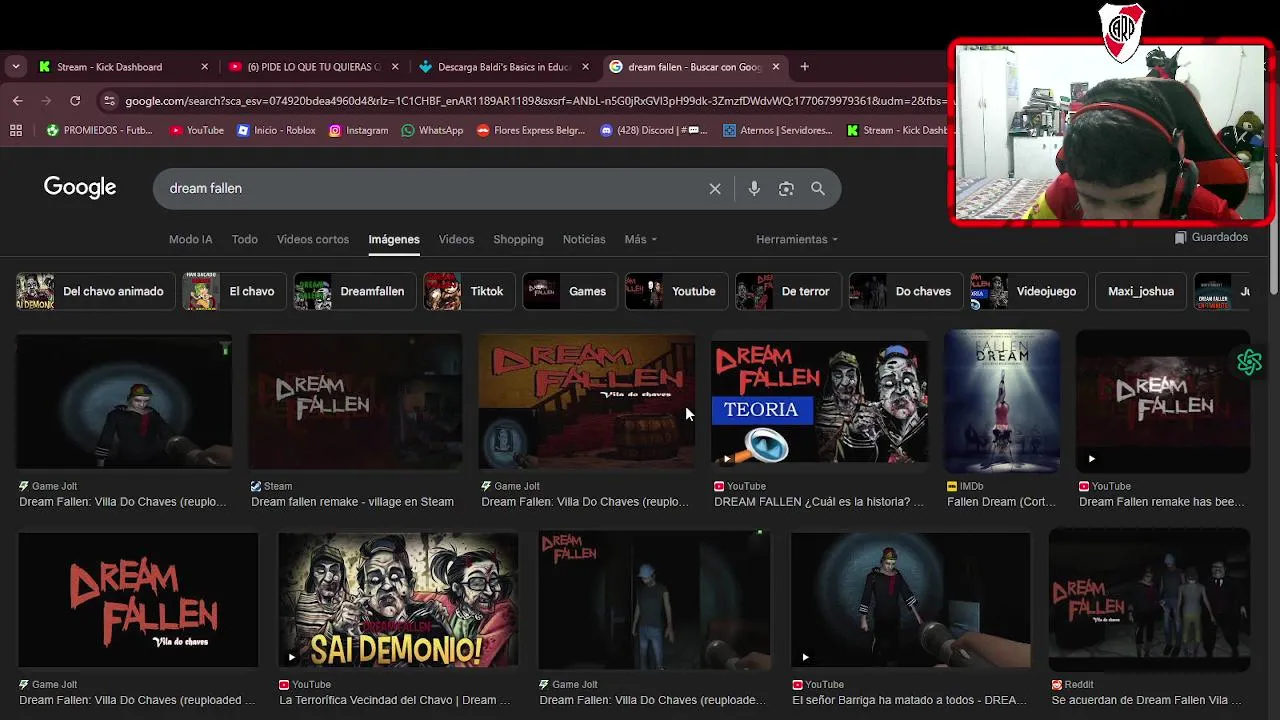Open the apps grid in bookmarks bar
1280x720 pixels.
(x=16, y=130)
